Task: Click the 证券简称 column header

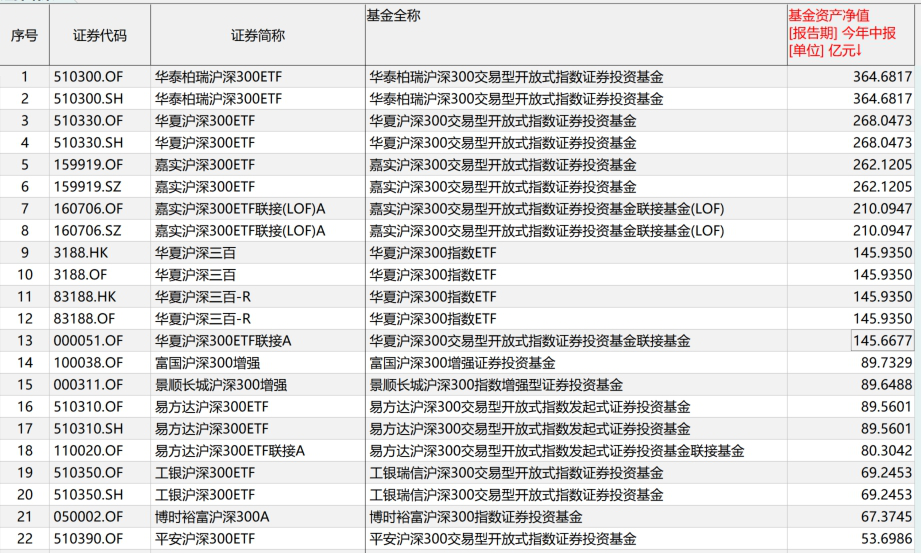Action: coord(258,35)
